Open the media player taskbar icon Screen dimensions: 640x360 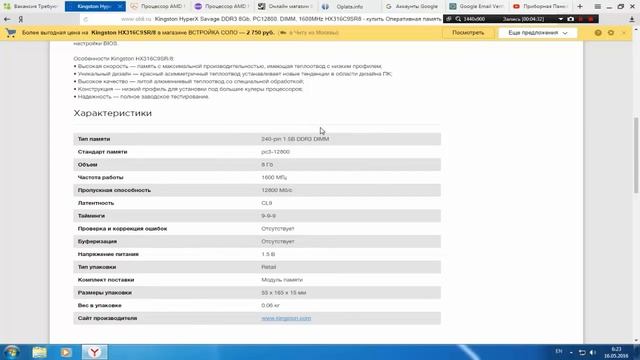(x=66, y=352)
